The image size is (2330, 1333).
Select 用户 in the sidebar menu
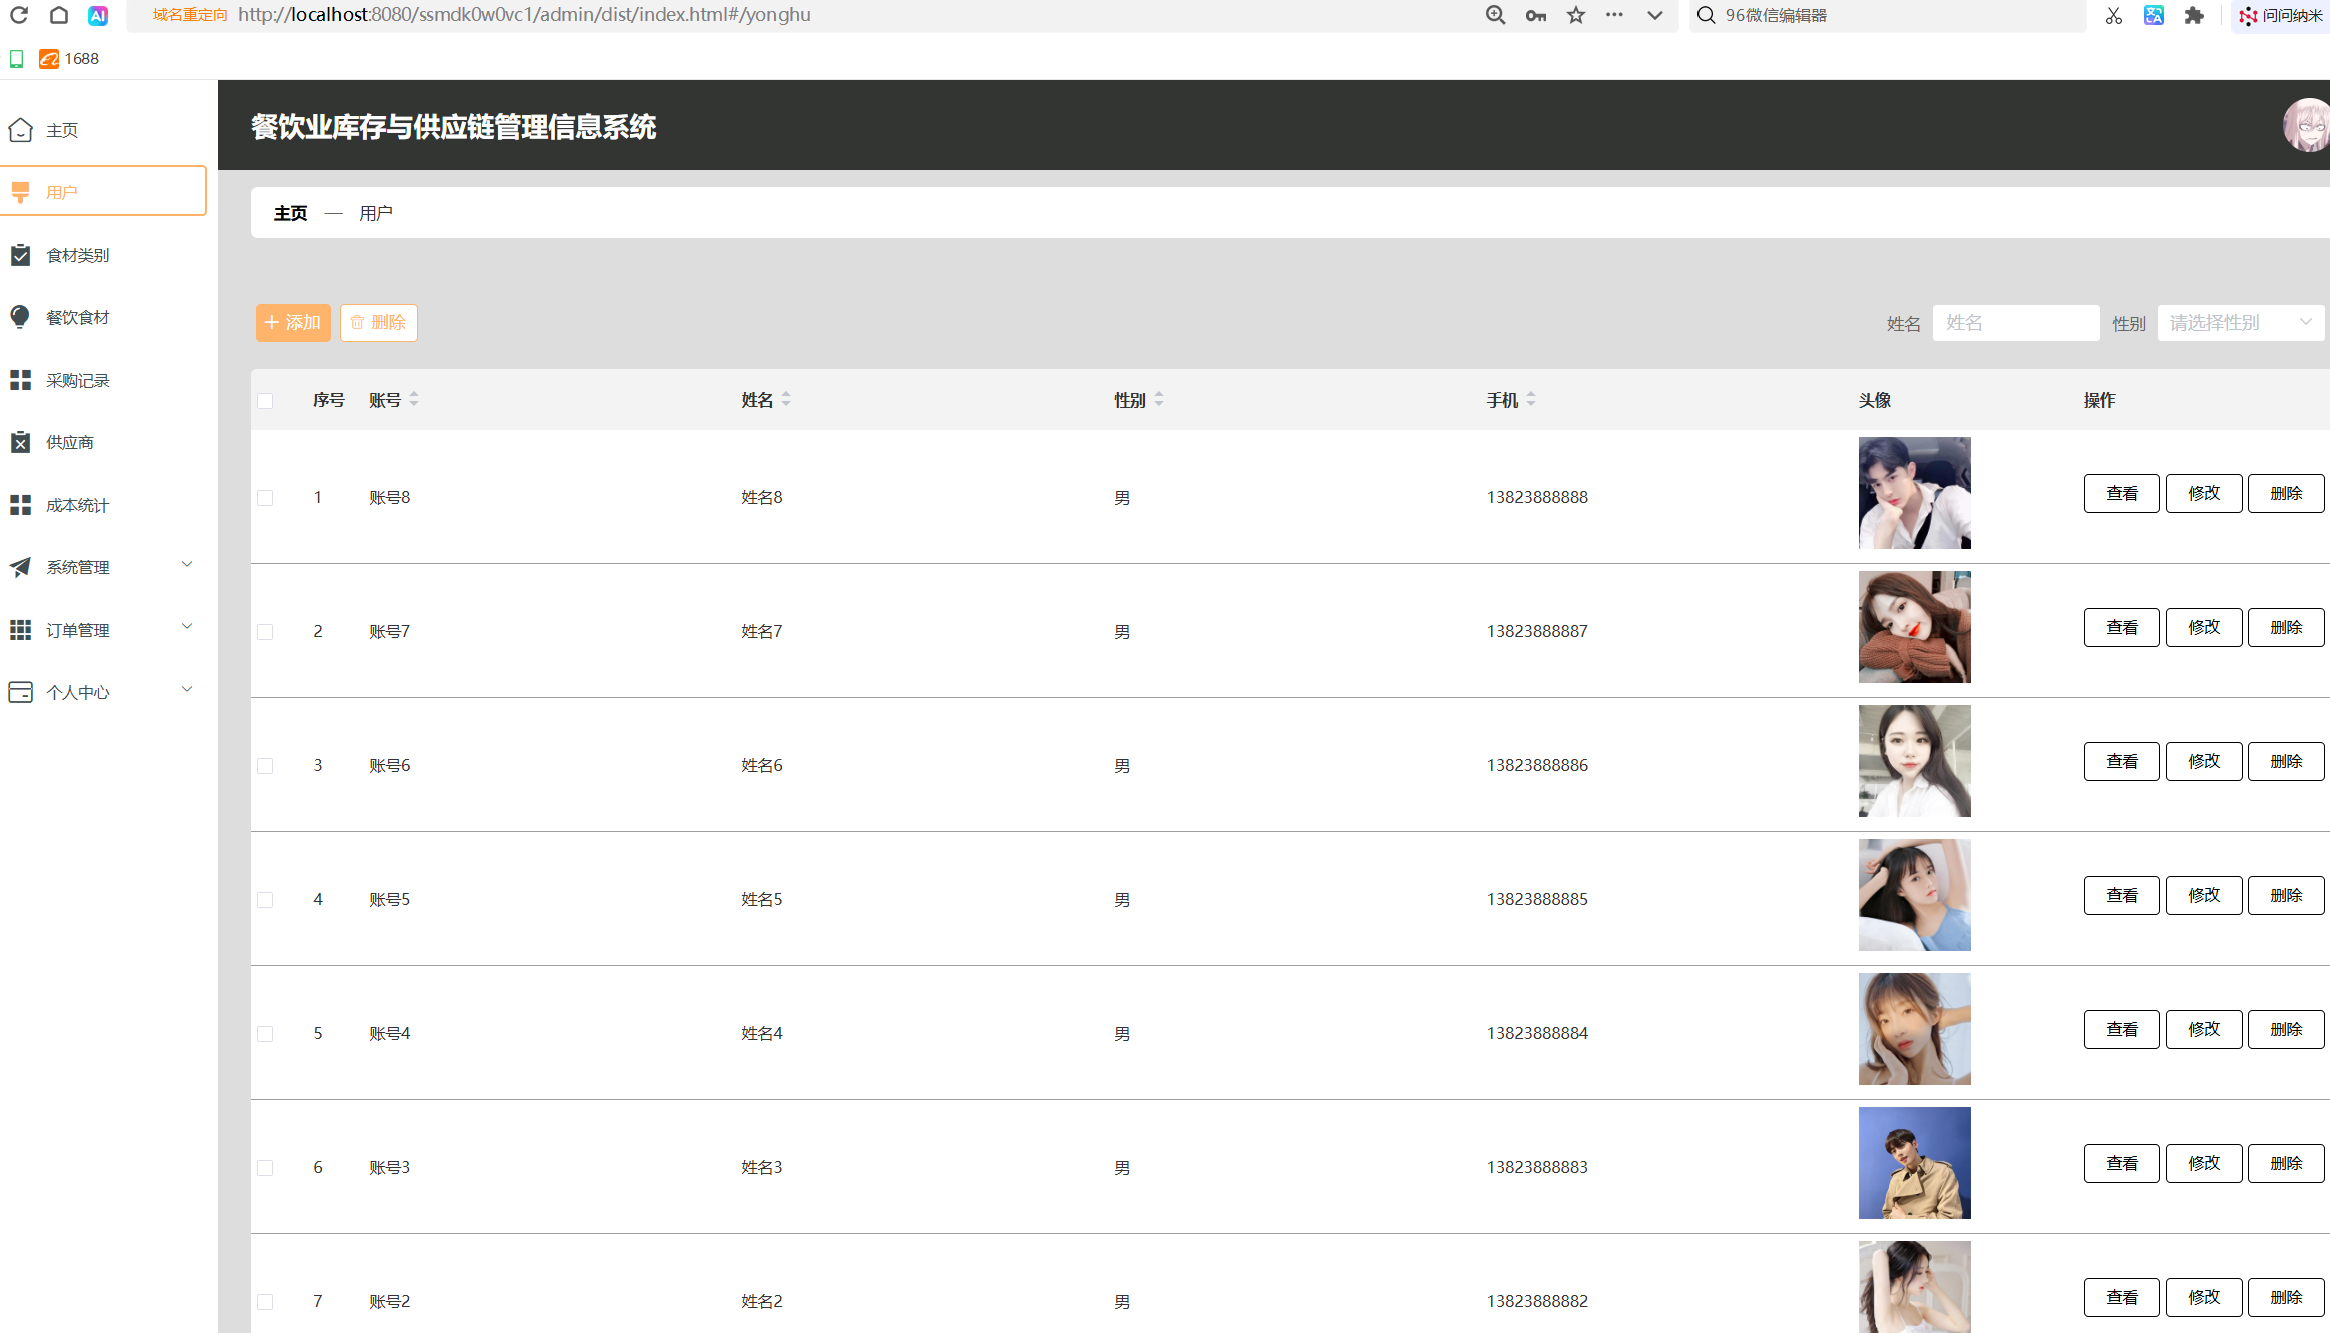103,191
